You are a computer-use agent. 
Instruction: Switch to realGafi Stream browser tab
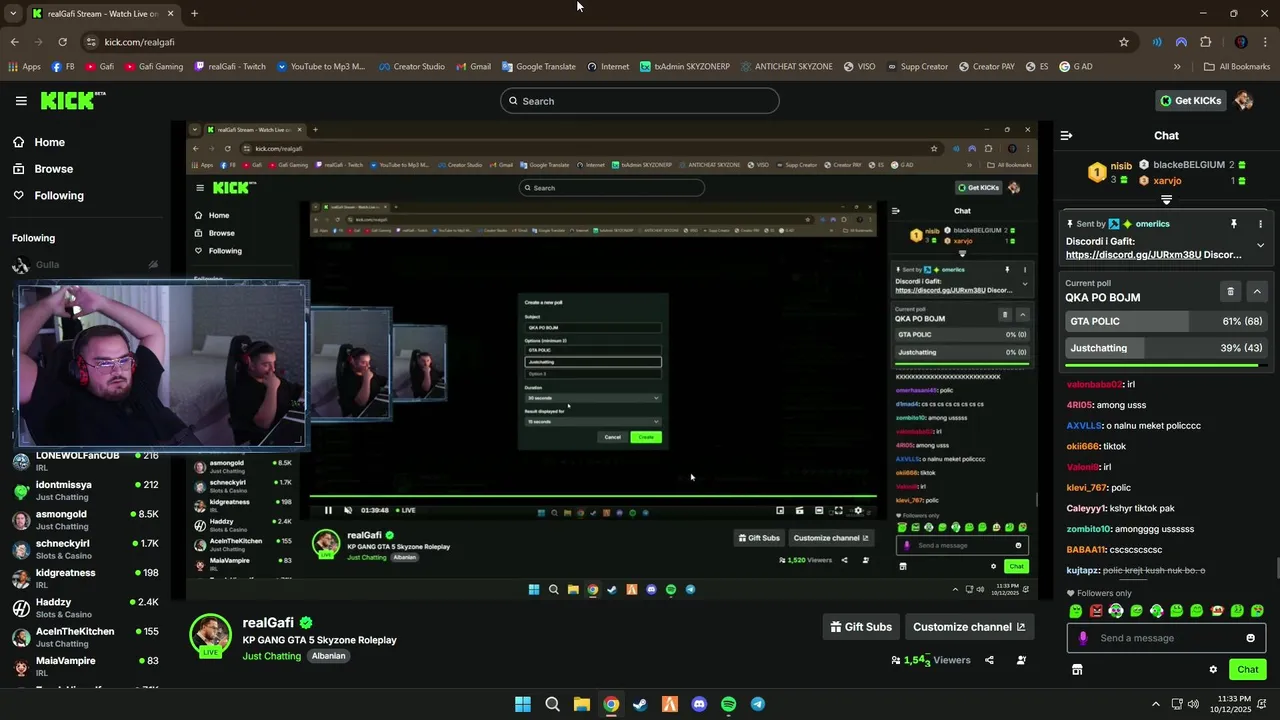click(x=102, y=14)
